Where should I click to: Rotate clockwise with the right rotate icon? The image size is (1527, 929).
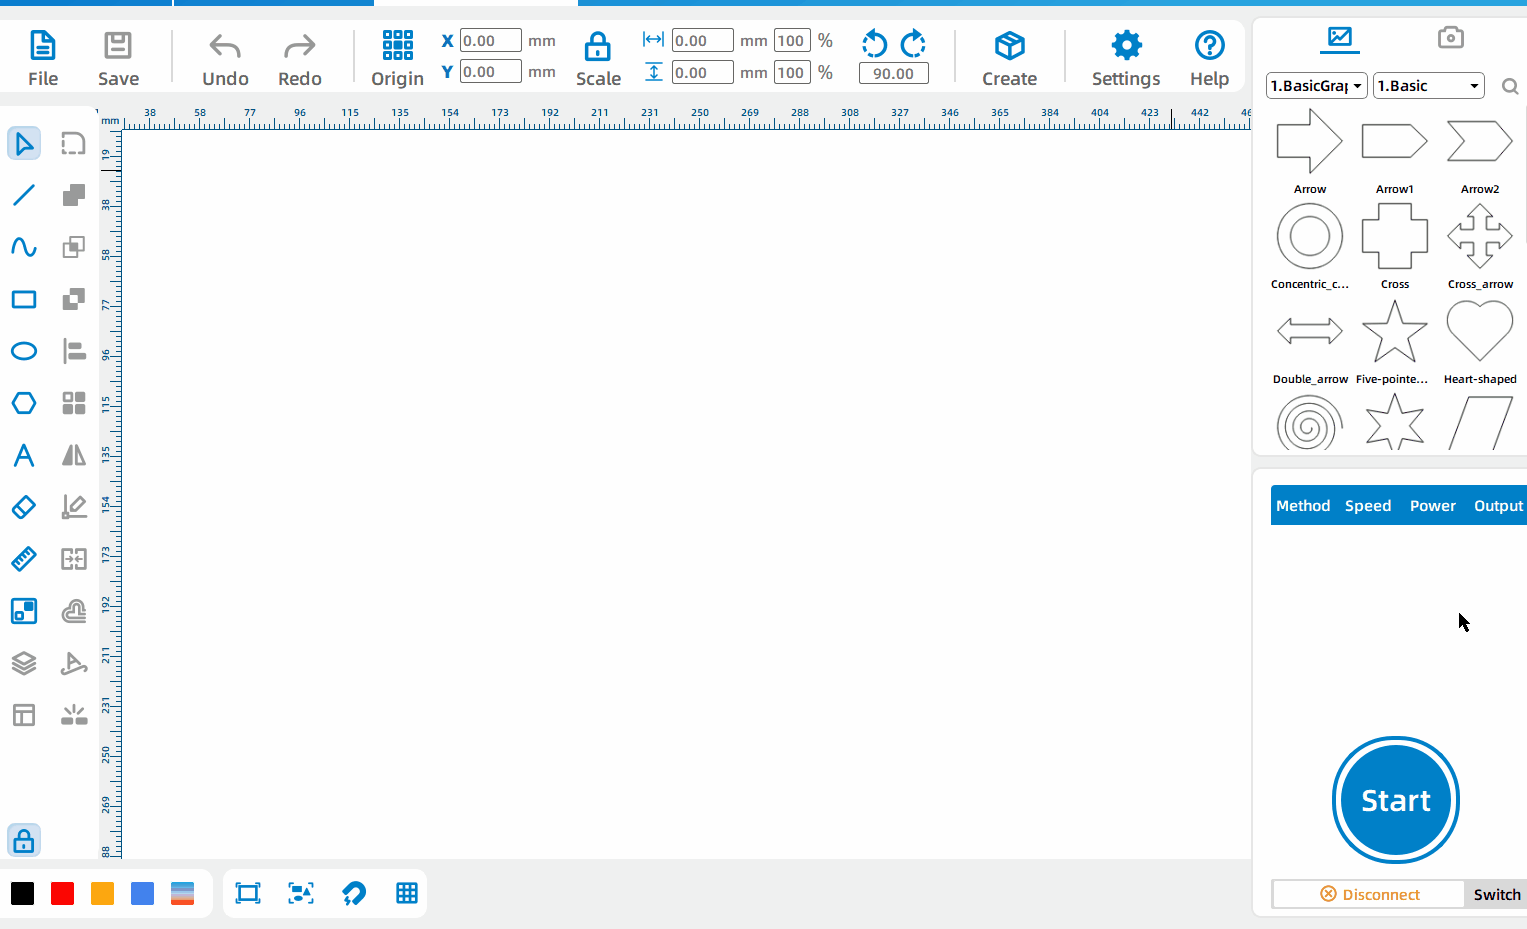(913, 43)
